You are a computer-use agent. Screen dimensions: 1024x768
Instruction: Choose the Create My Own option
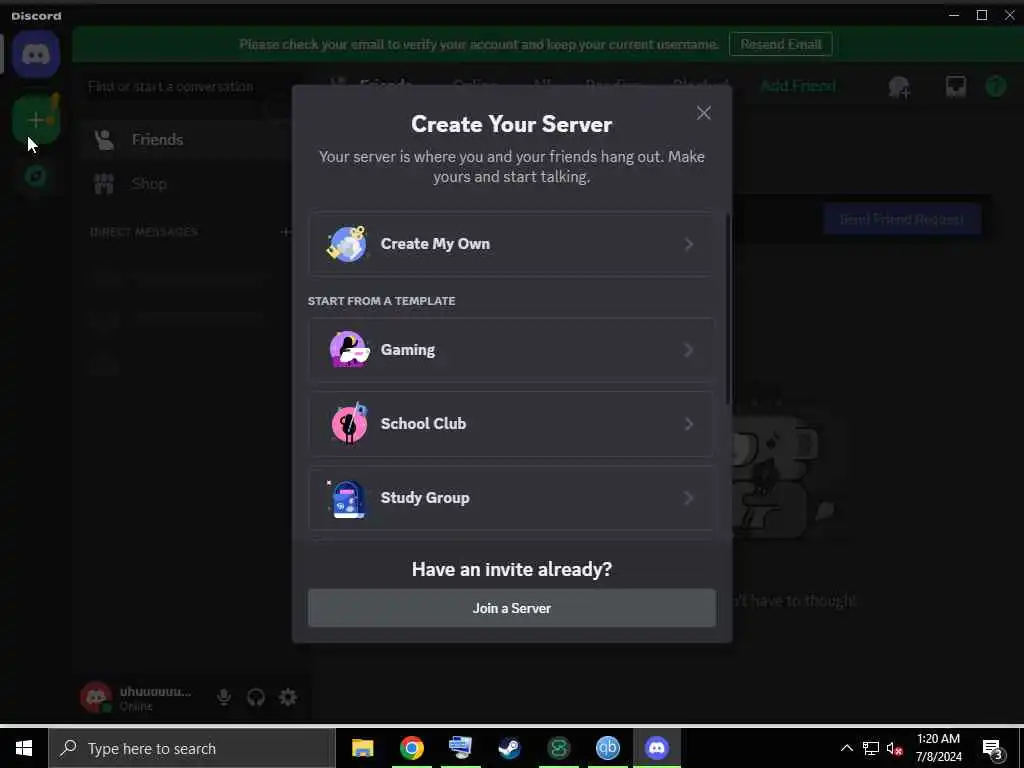pos(511,244)
